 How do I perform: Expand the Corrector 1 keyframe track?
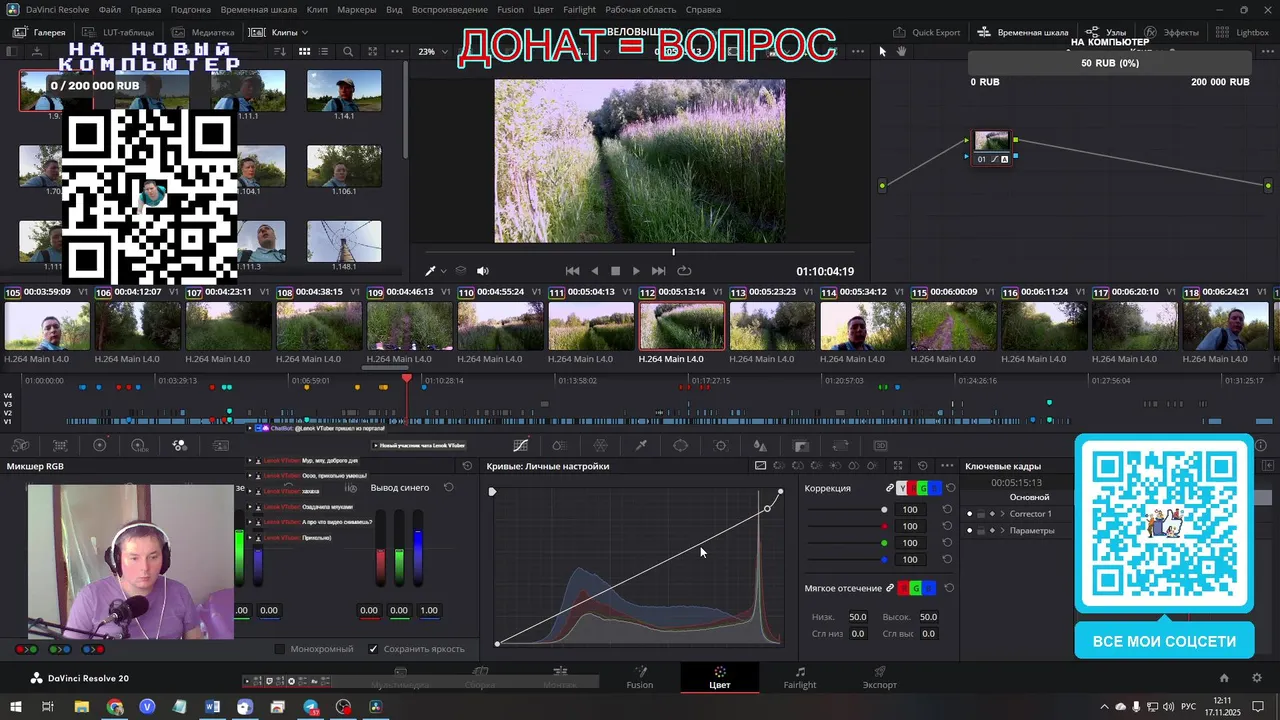[x=1002, y=514]
